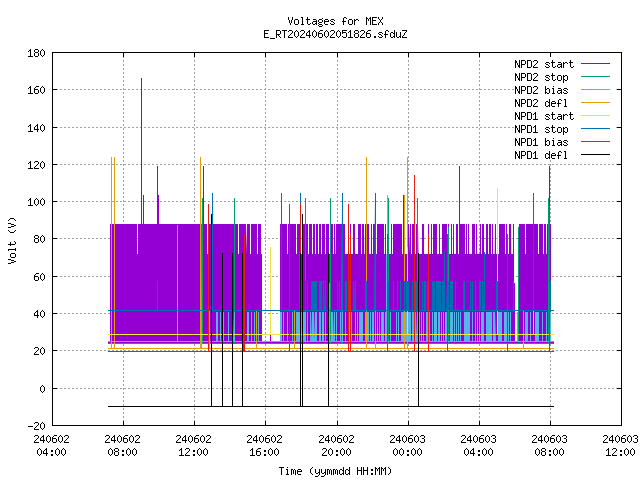
Task: Click the 240602 20:00 x-axis tick label
Action: [x=336, y=446]
